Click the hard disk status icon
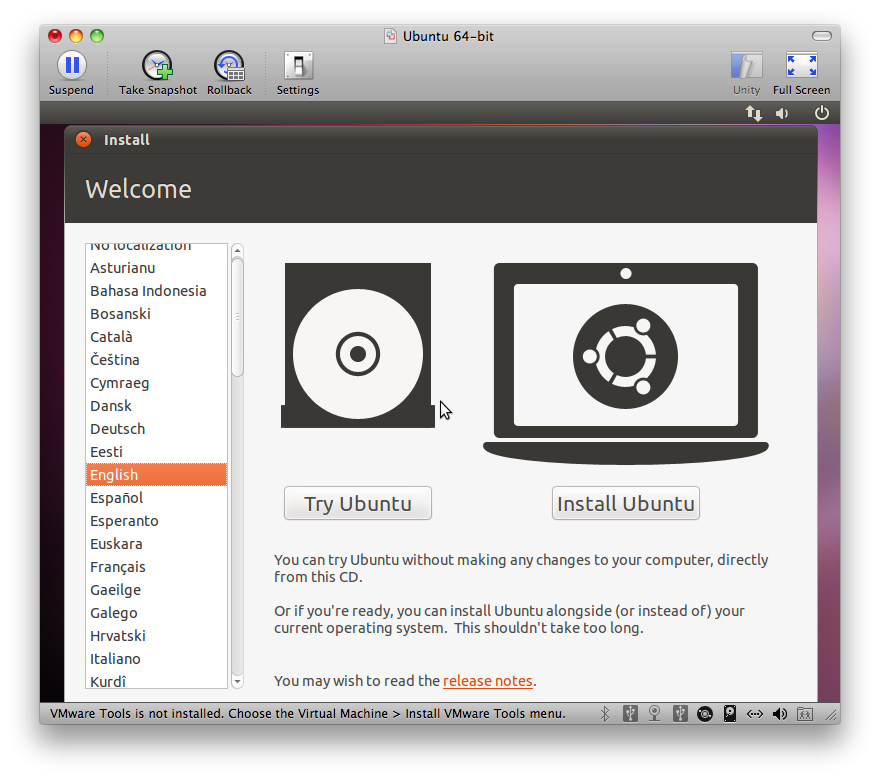The image size is (880, 779). tap(730, 714)
